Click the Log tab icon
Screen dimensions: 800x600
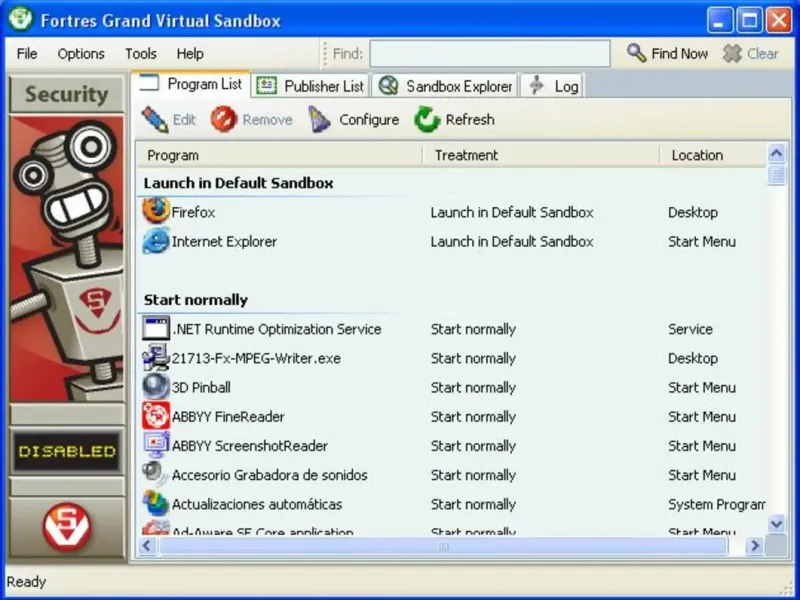(x=536, y=85)
